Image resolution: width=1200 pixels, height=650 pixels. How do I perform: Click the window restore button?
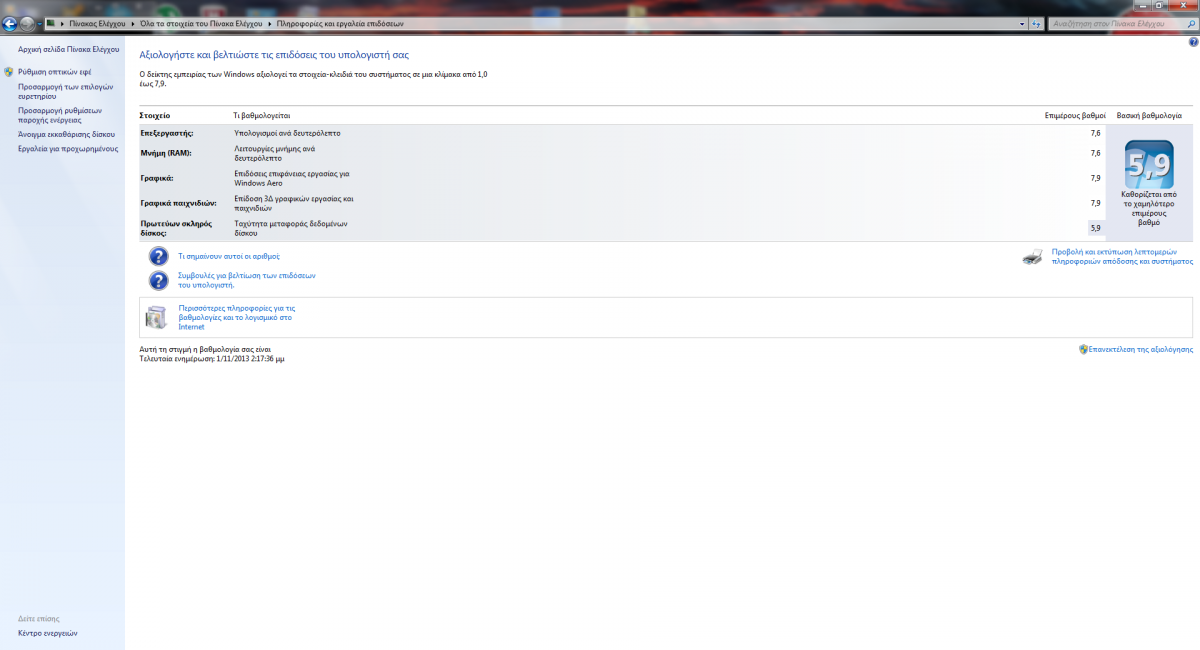point(1162,5)
